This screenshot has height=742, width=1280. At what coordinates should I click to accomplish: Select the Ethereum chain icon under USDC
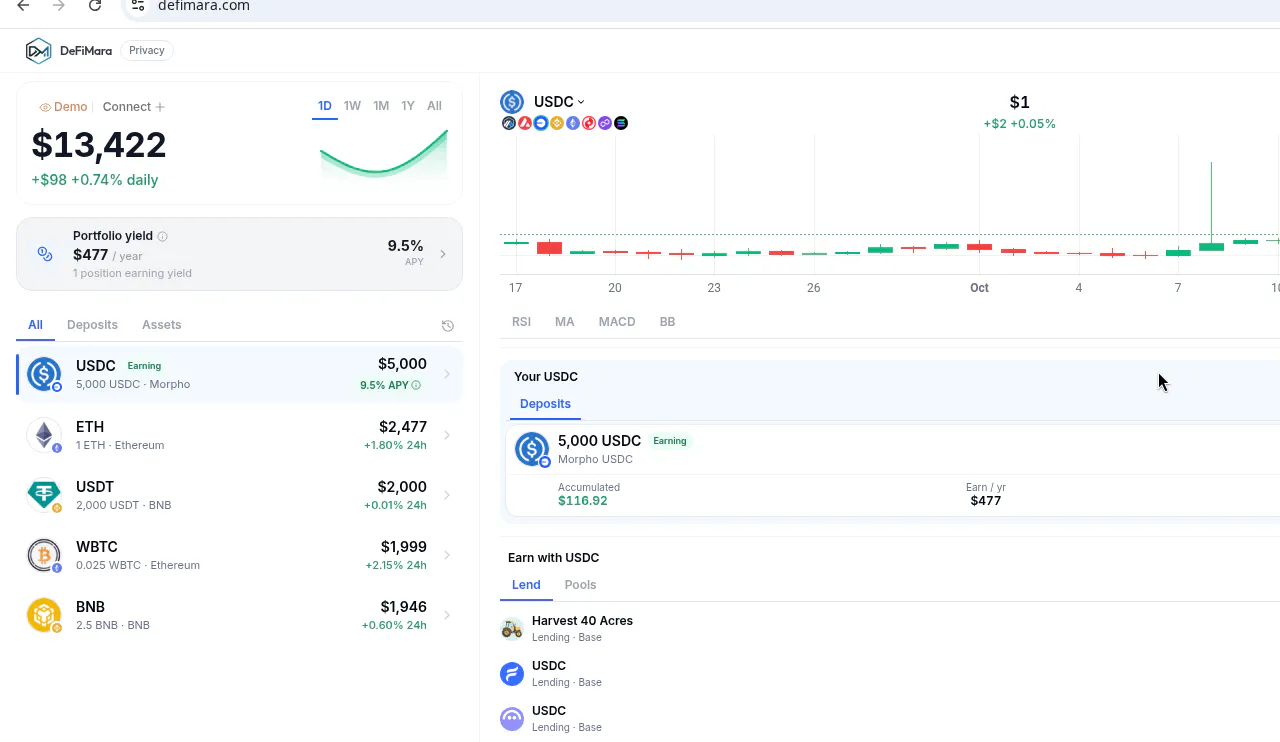[x=573, y=123]
